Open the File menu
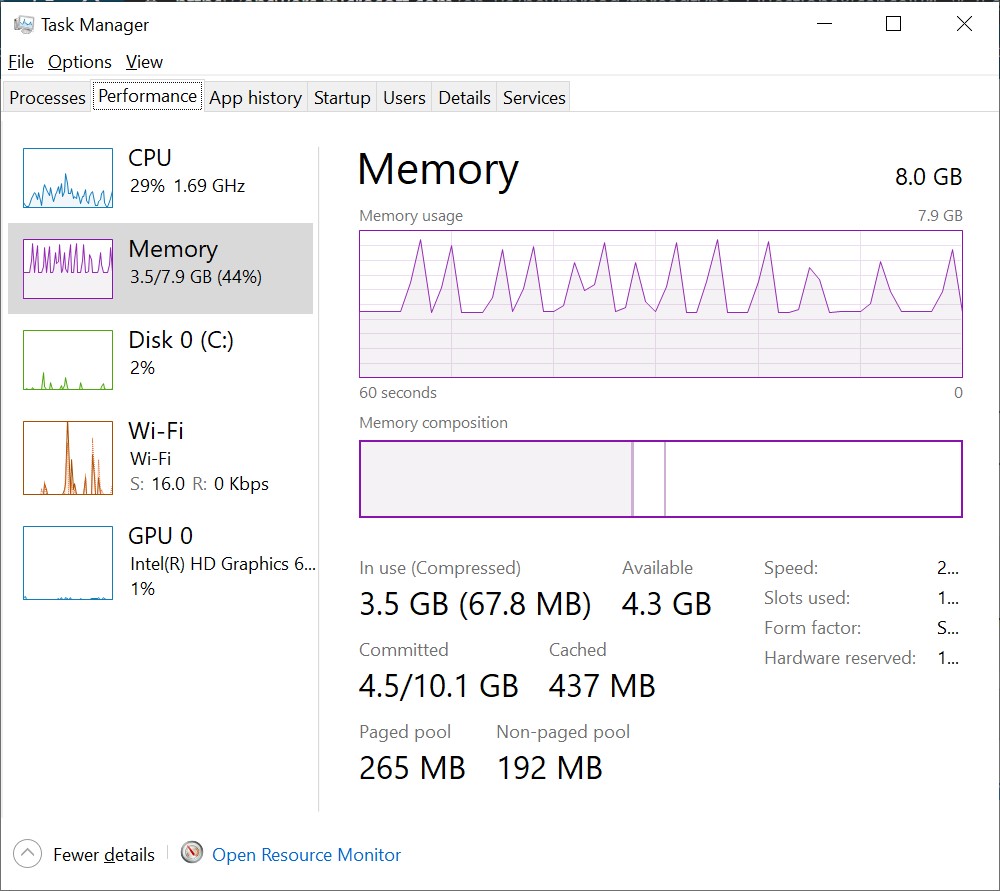This screenshot has height=891, width=1000. [21, 62]
